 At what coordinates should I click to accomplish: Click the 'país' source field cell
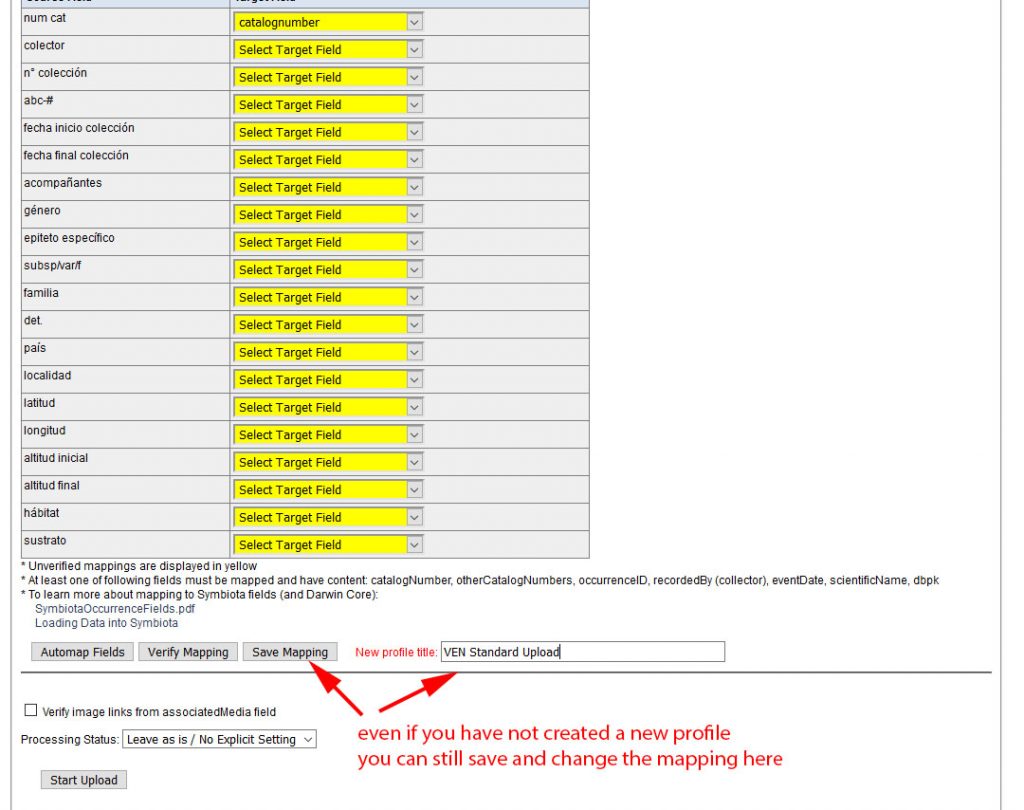pyautogui.click(x=125, y=351)
